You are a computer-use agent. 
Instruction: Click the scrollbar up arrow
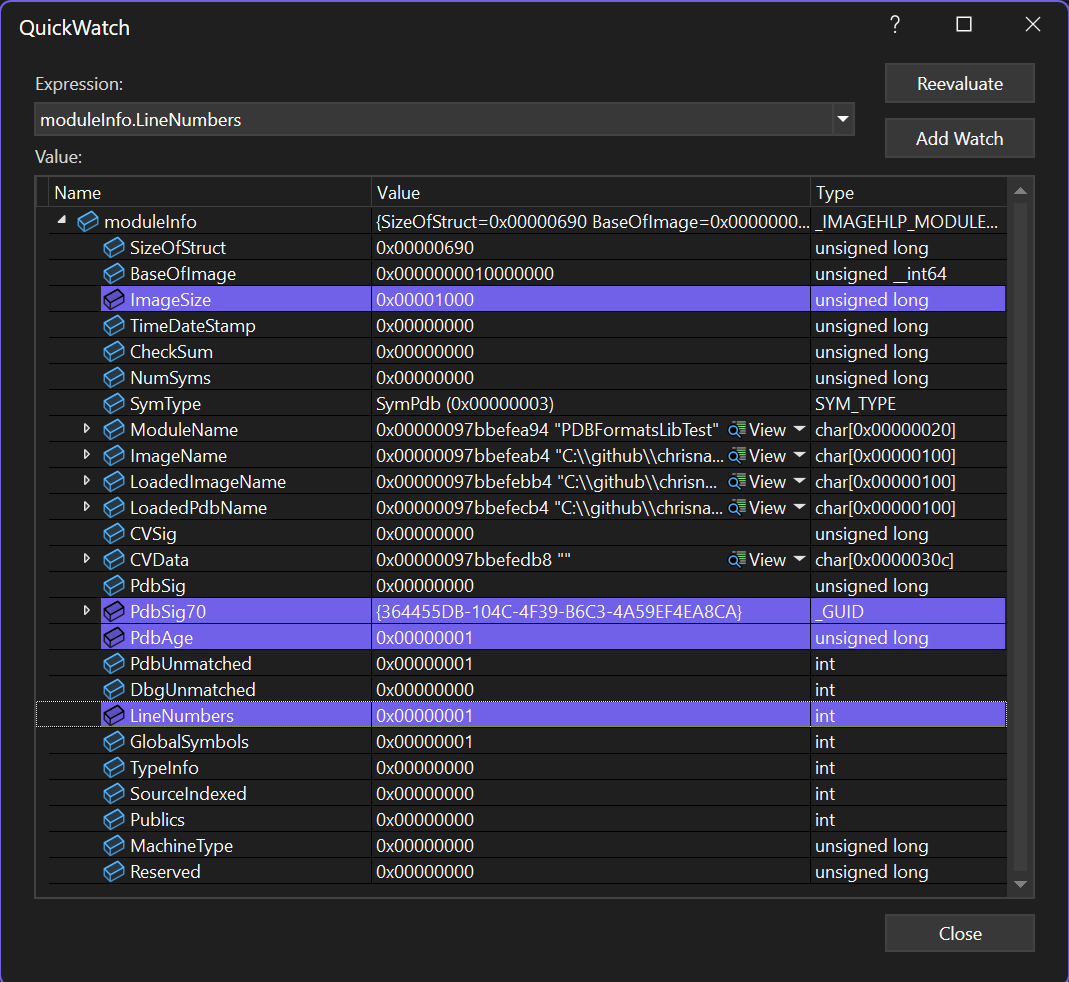(1021, 191)
